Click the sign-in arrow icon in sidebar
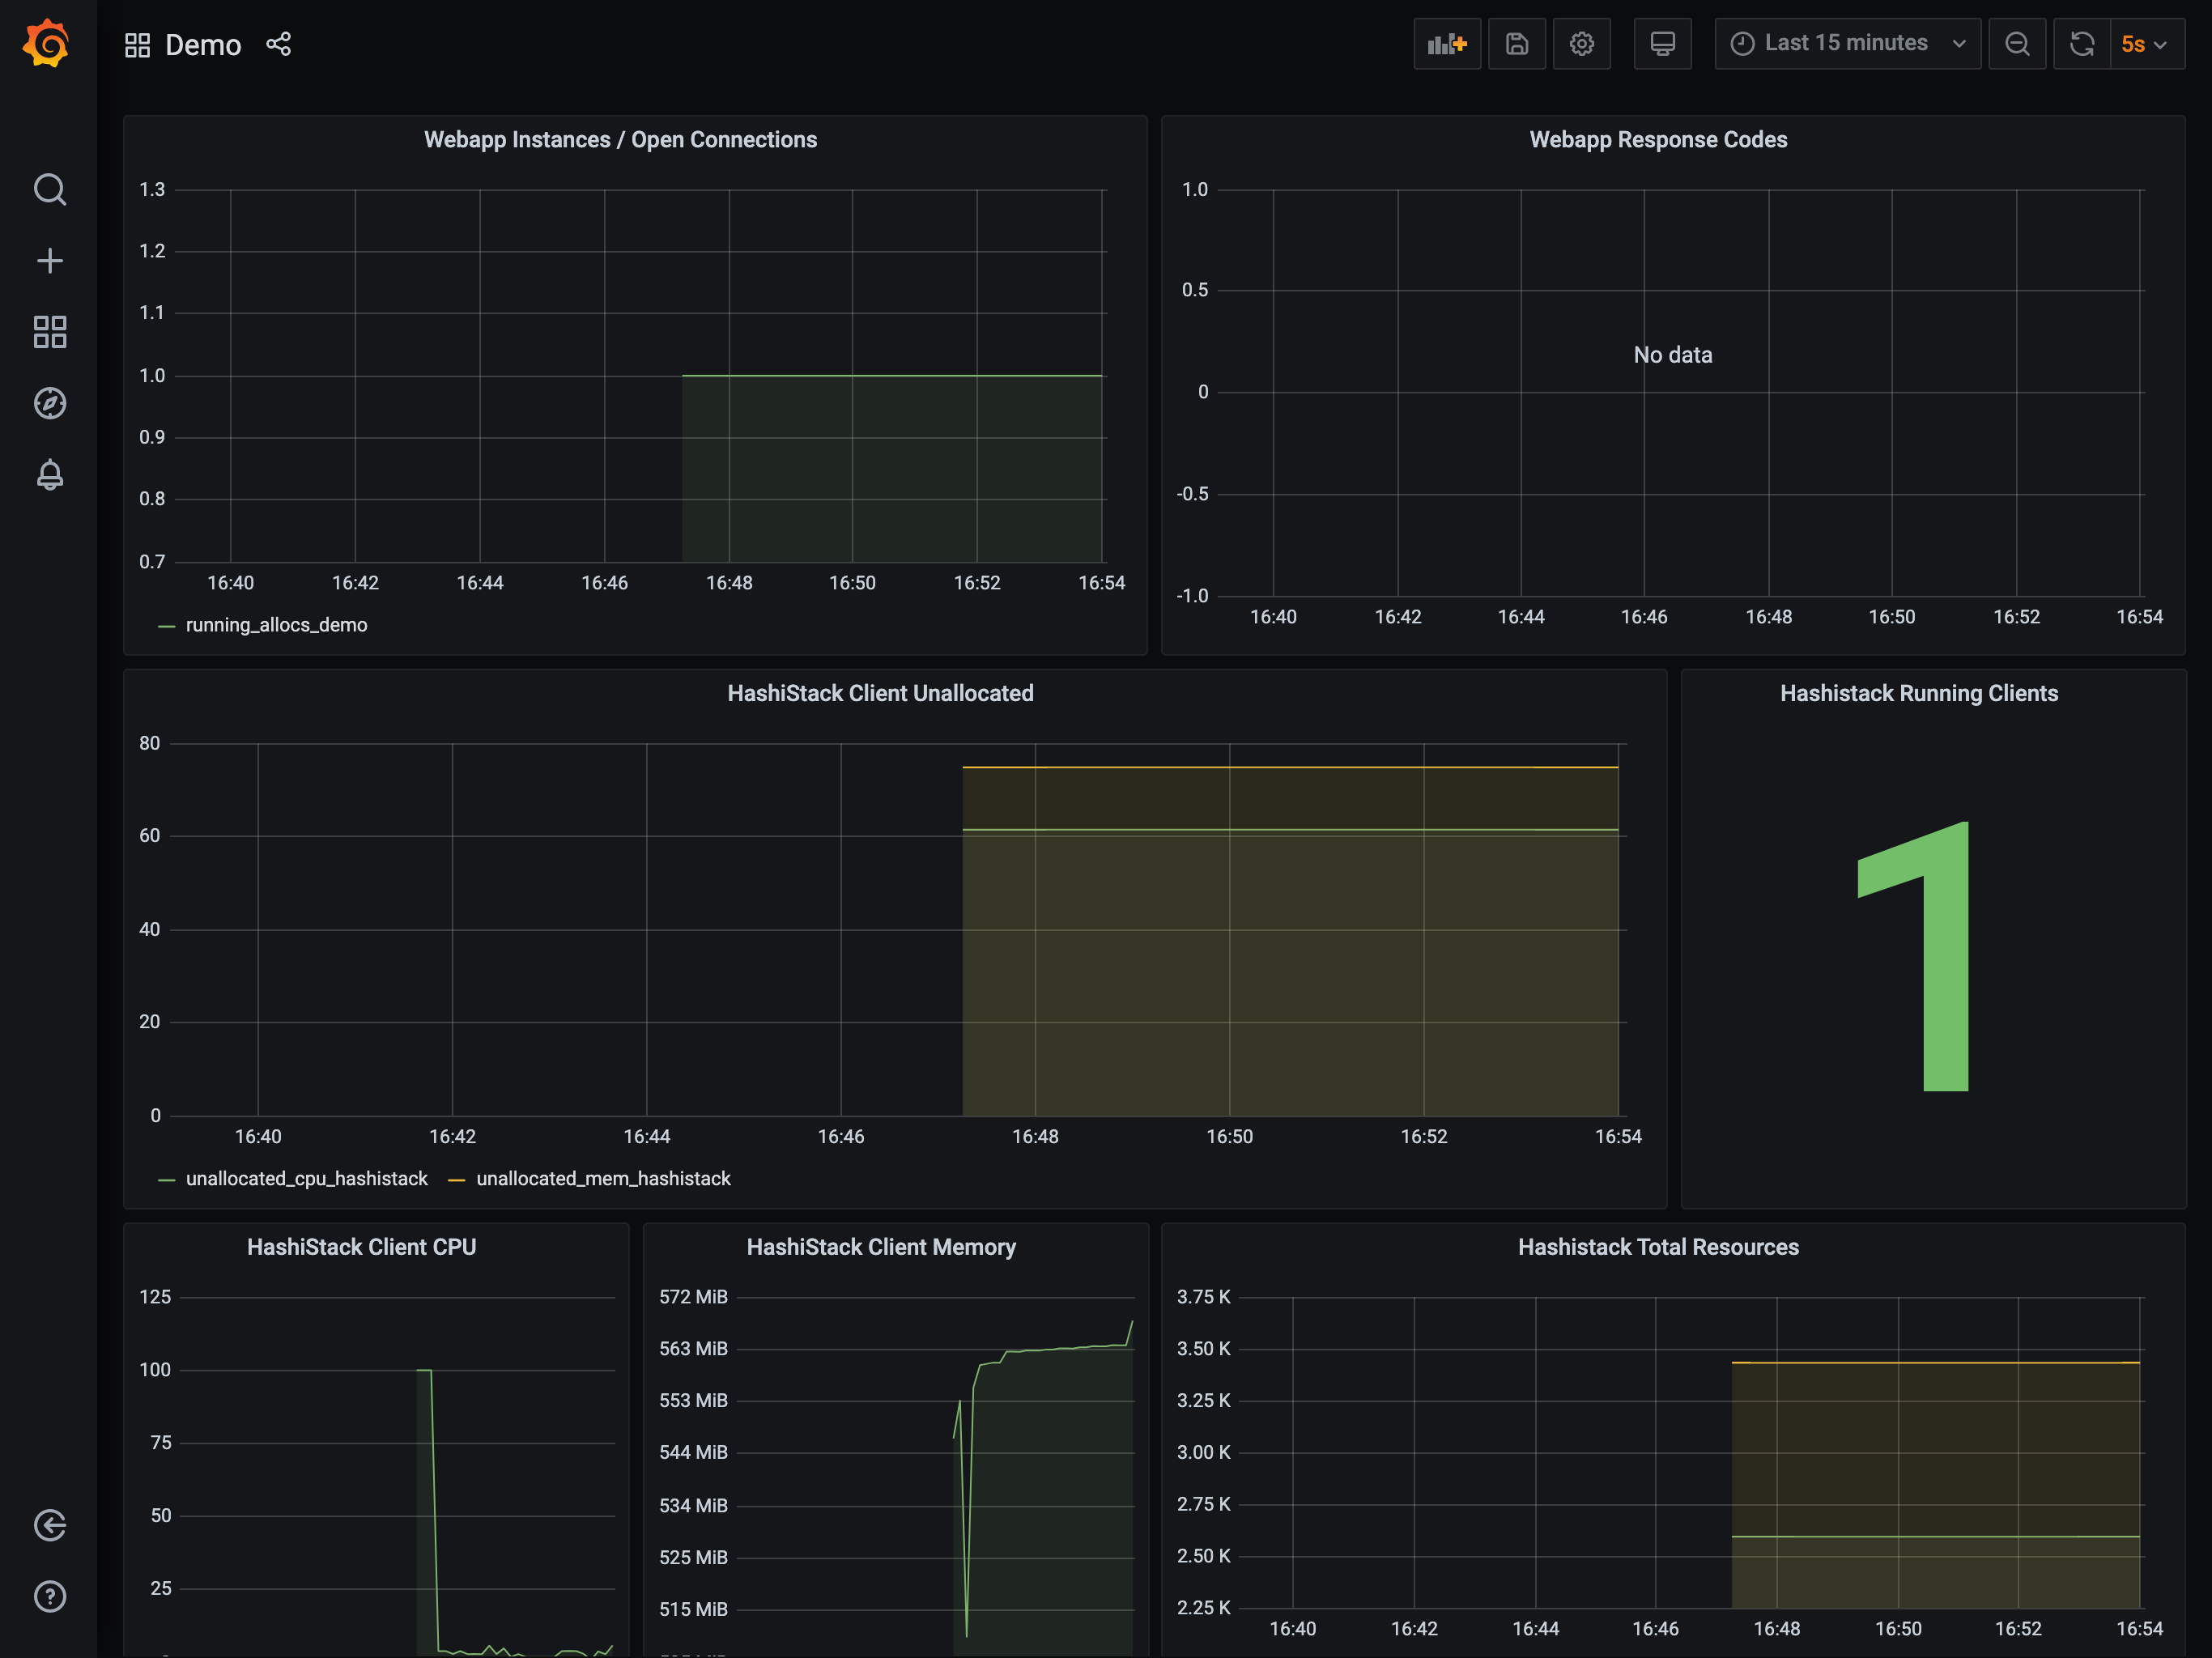 tap(49, 1525)
